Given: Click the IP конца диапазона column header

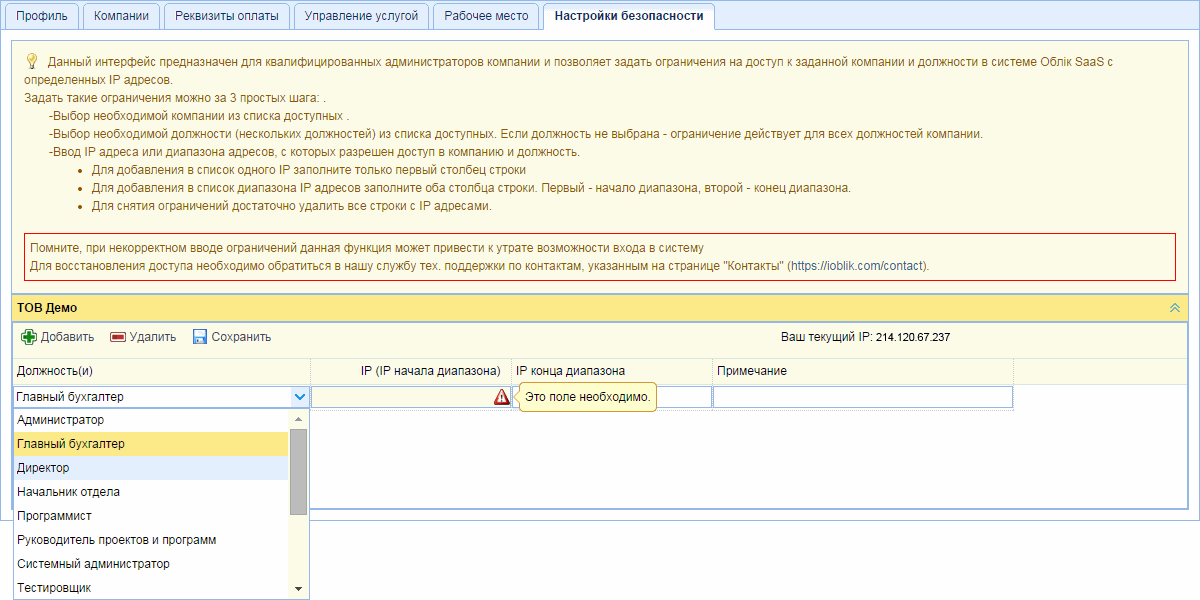Looking at the screenshot, I should click(x=612, y=371).
